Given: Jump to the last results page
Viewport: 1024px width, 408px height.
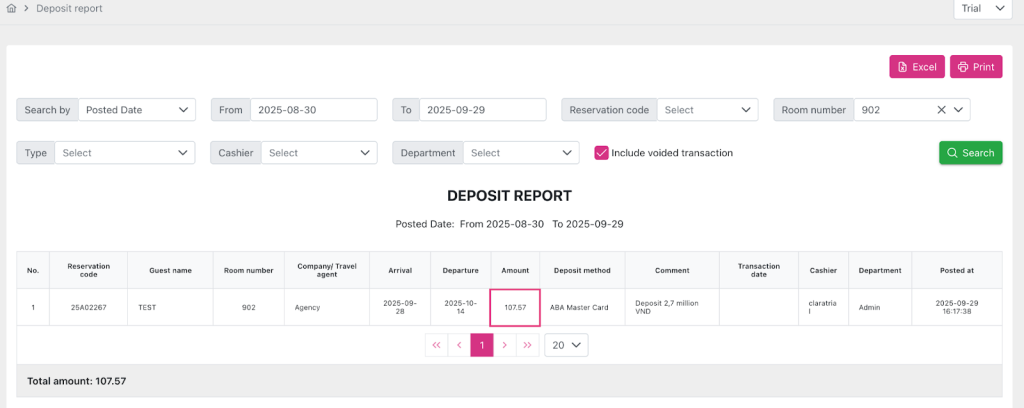Looking at the screenshot, I should point(528,345).
